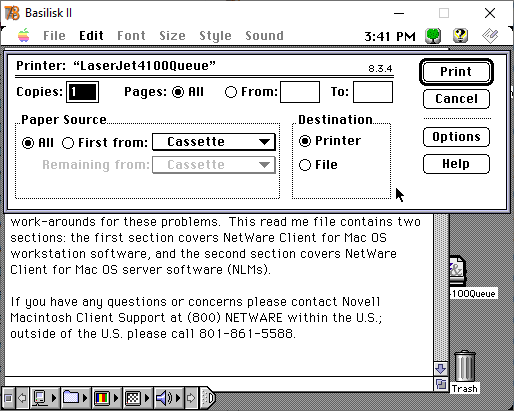The width and height of the screenshot is (514, 411).
Task: Open Monitor resolution checkerboard module
Action: [133, 398]
